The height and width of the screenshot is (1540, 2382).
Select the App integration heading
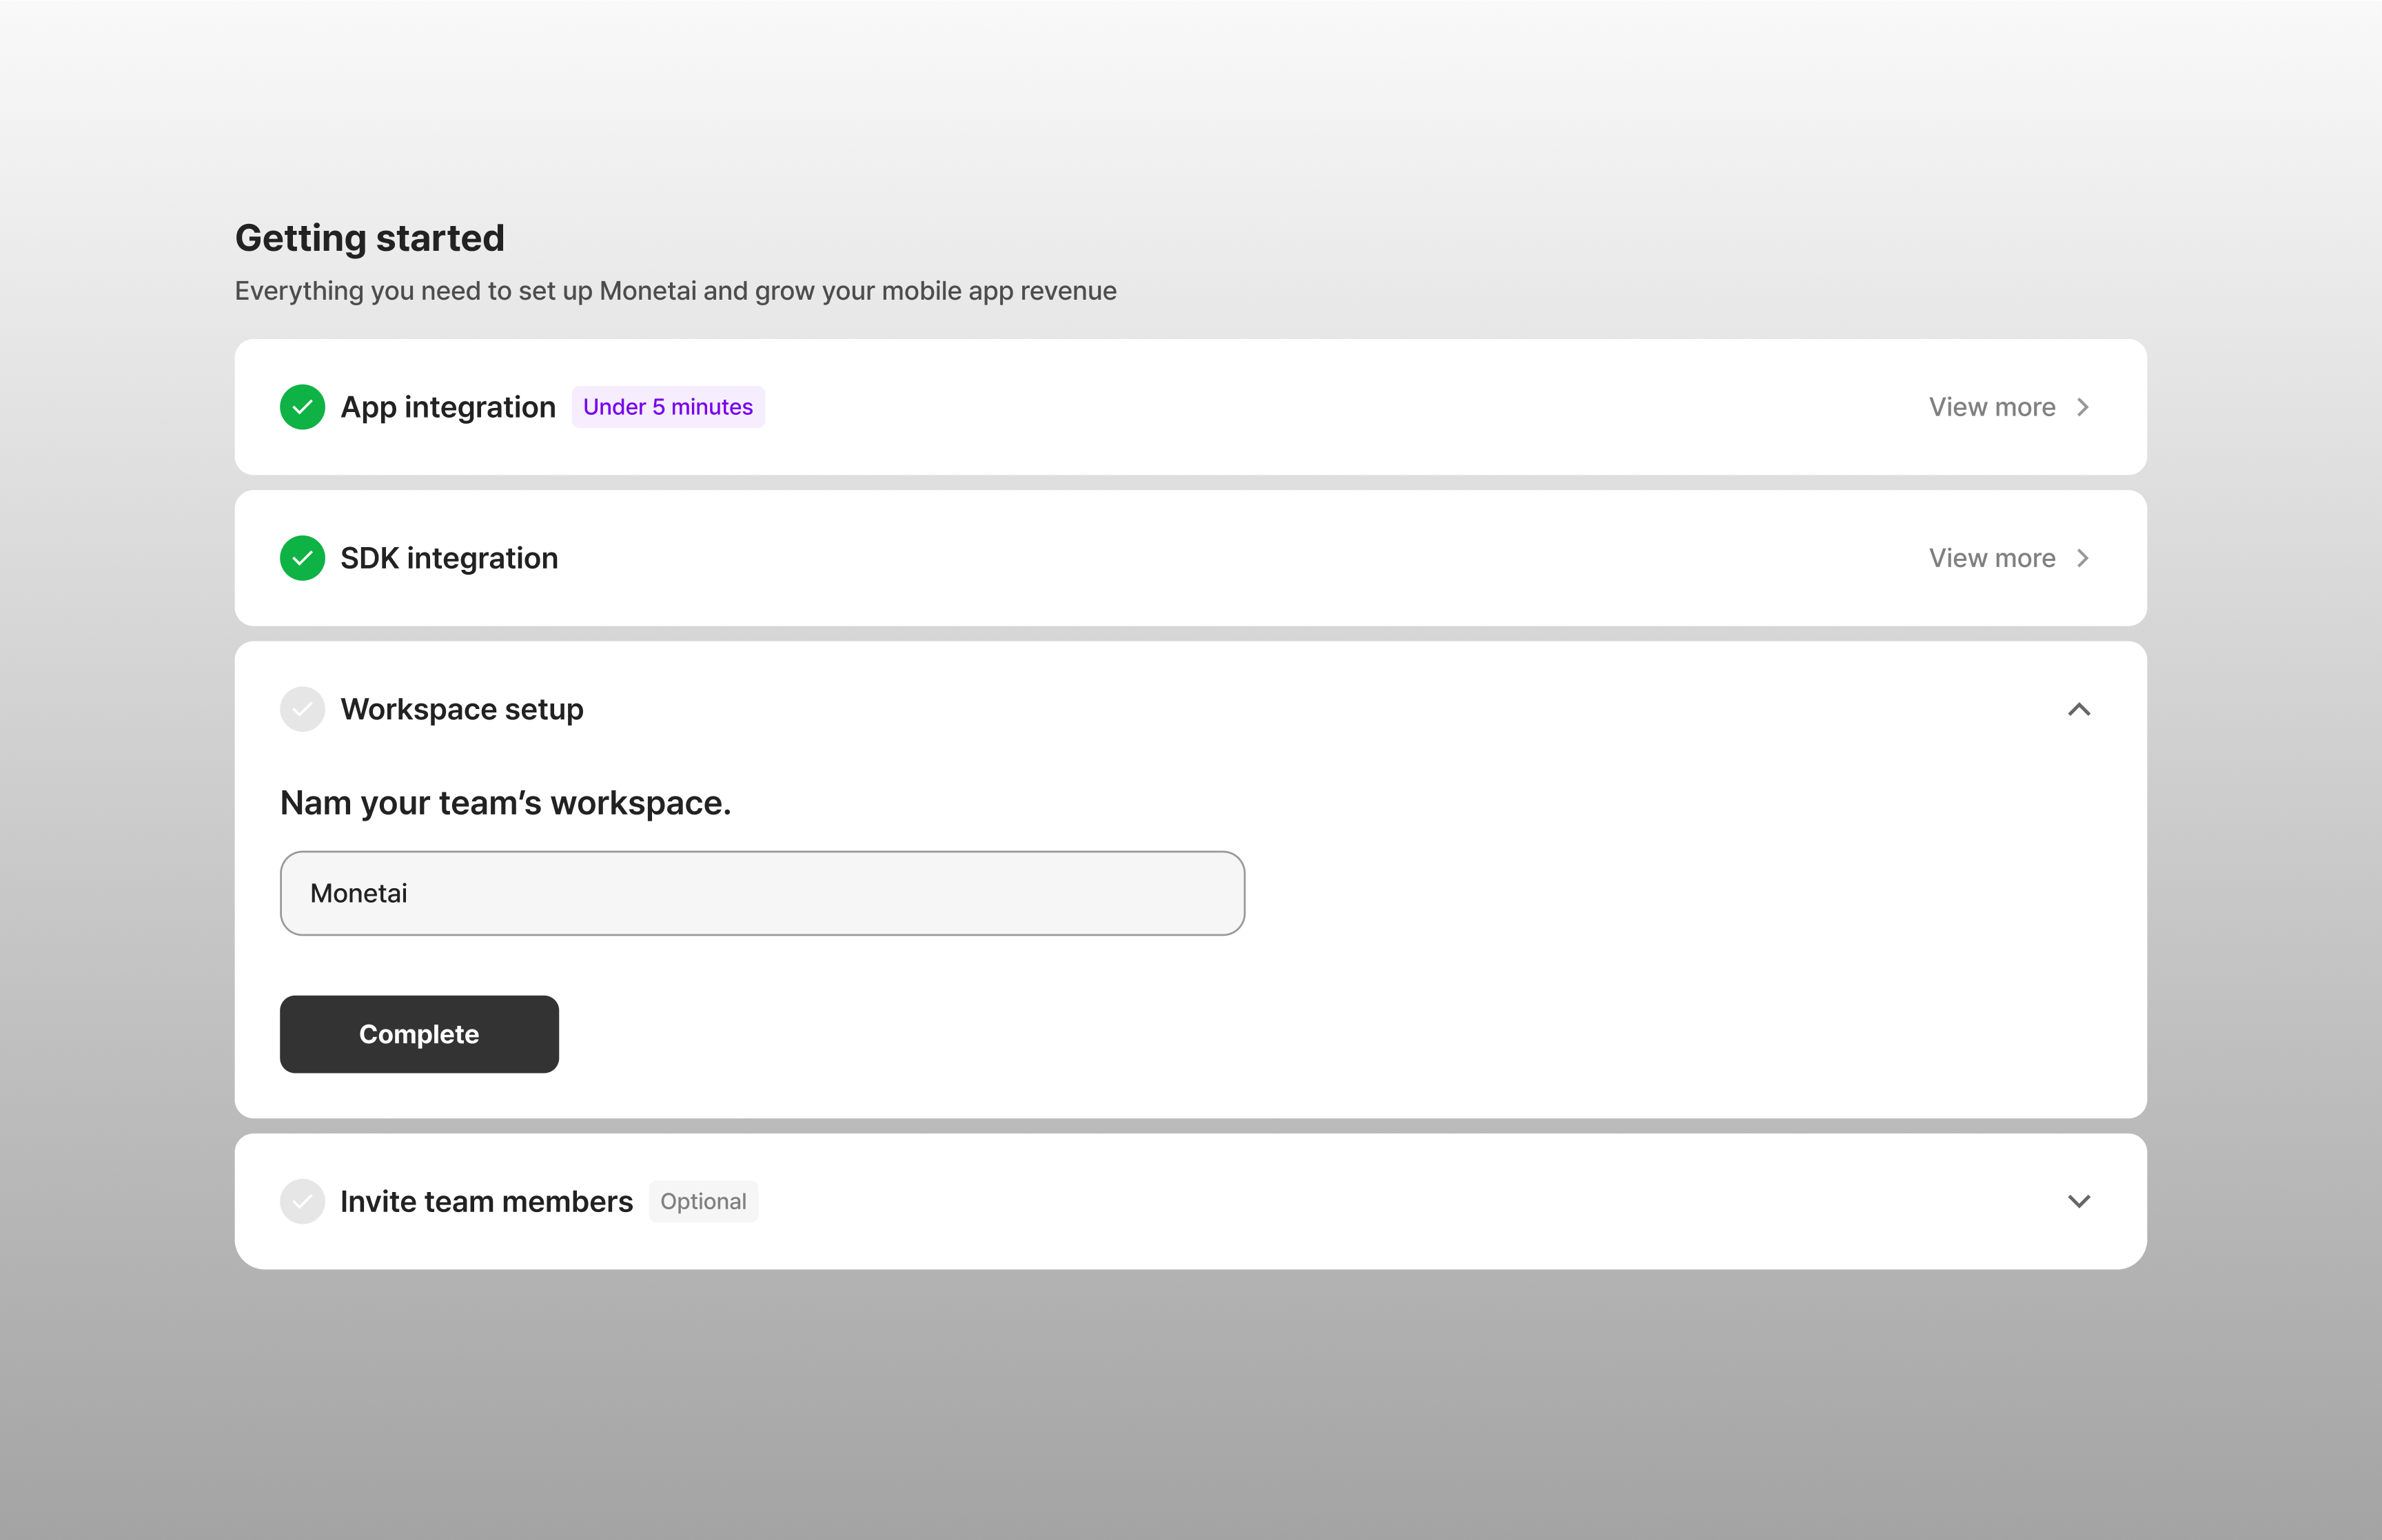(447, 407)
